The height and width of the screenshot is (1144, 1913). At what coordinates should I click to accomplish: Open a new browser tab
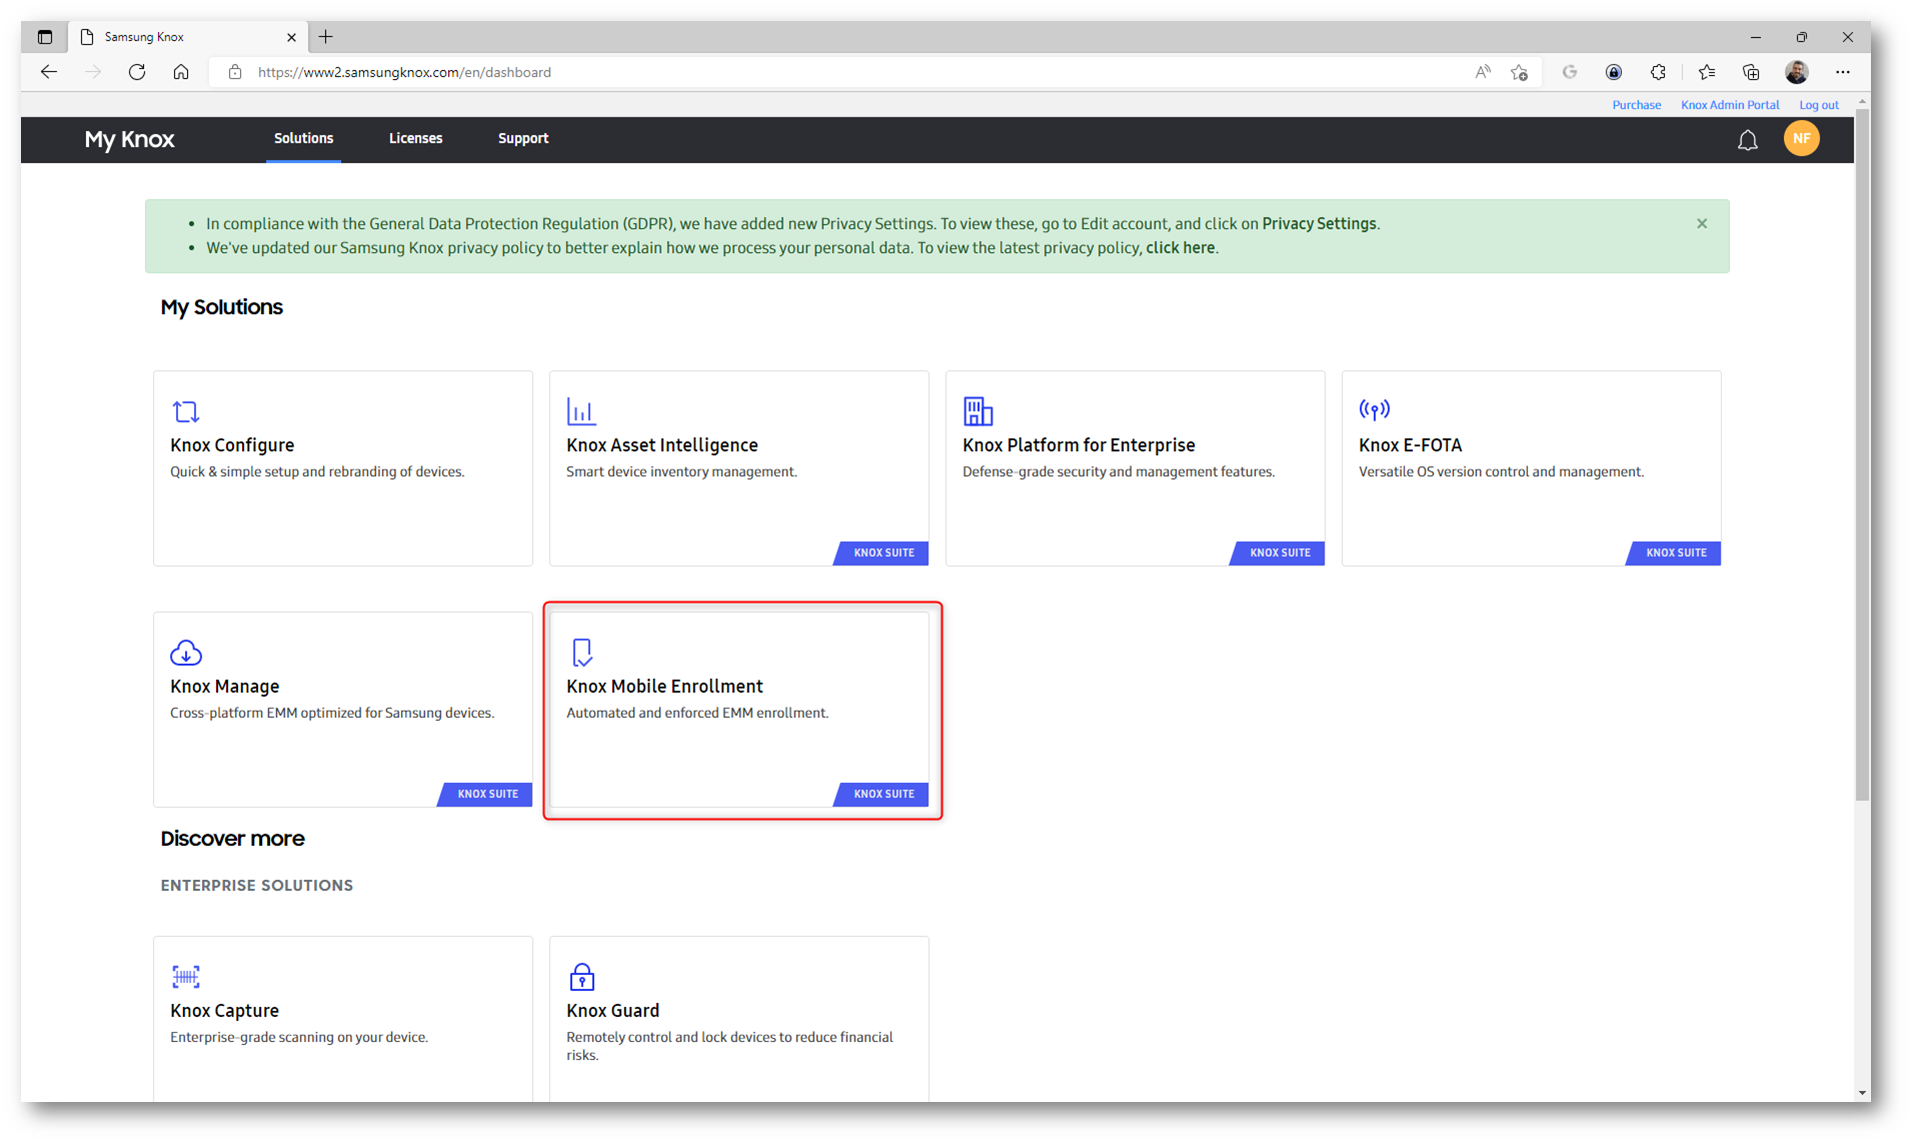pos(326,37)
